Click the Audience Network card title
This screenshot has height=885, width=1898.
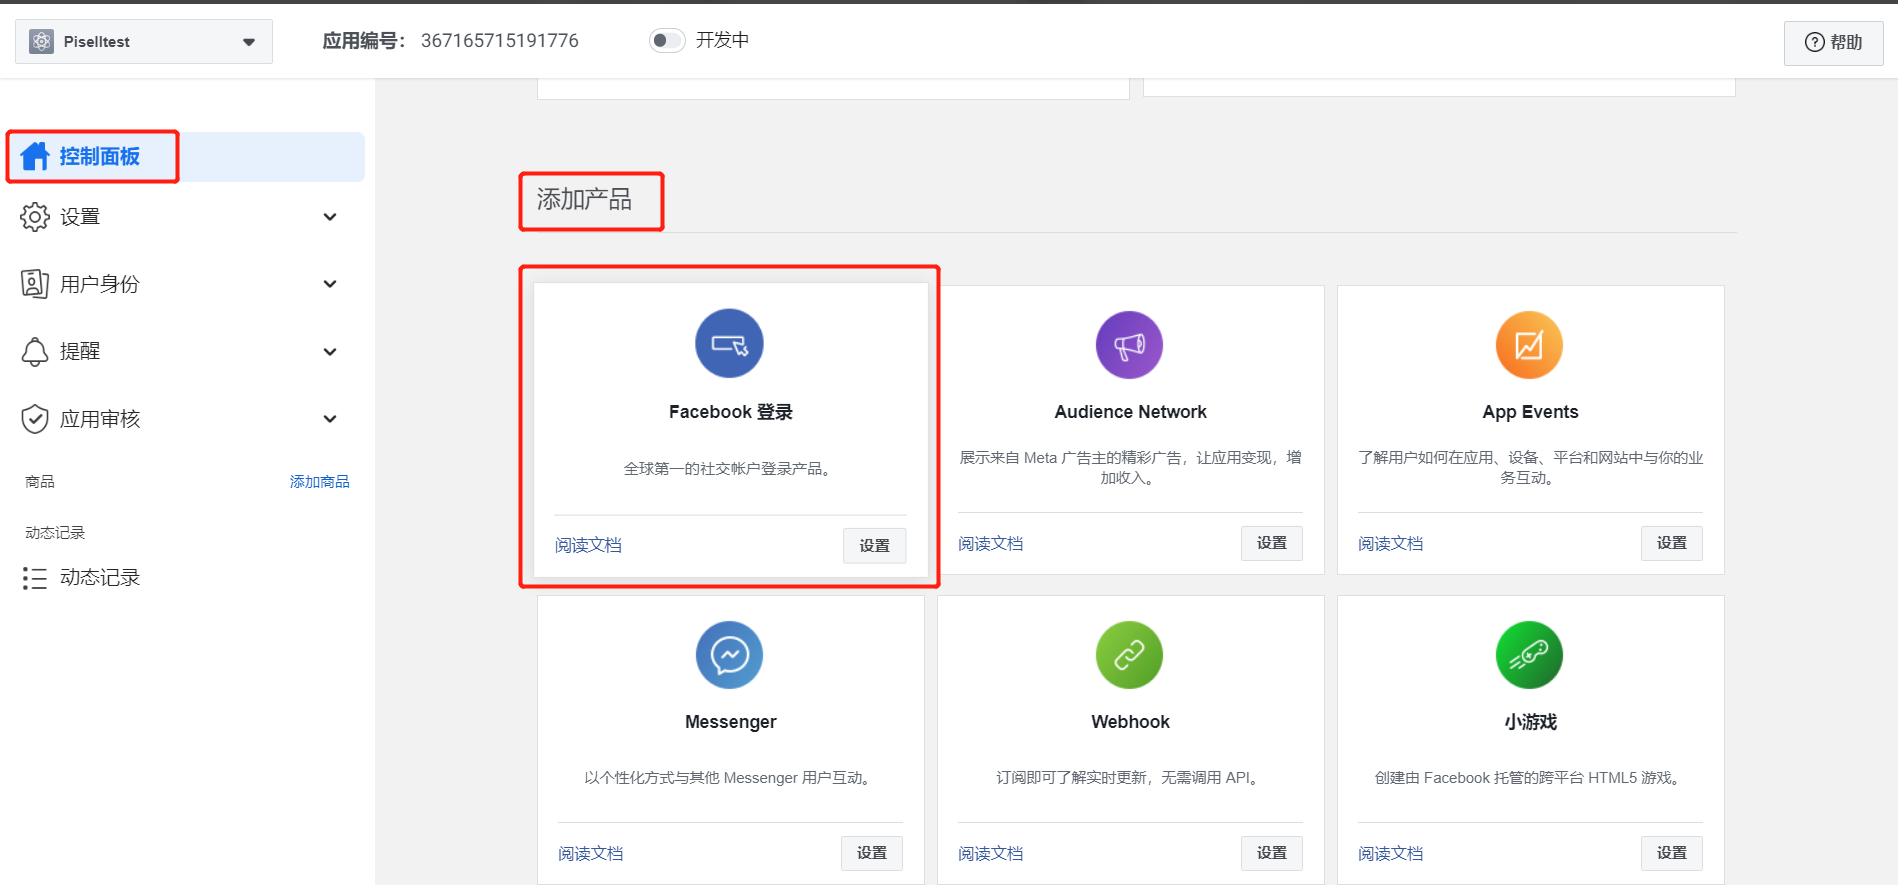click(x=1130, y=412)
